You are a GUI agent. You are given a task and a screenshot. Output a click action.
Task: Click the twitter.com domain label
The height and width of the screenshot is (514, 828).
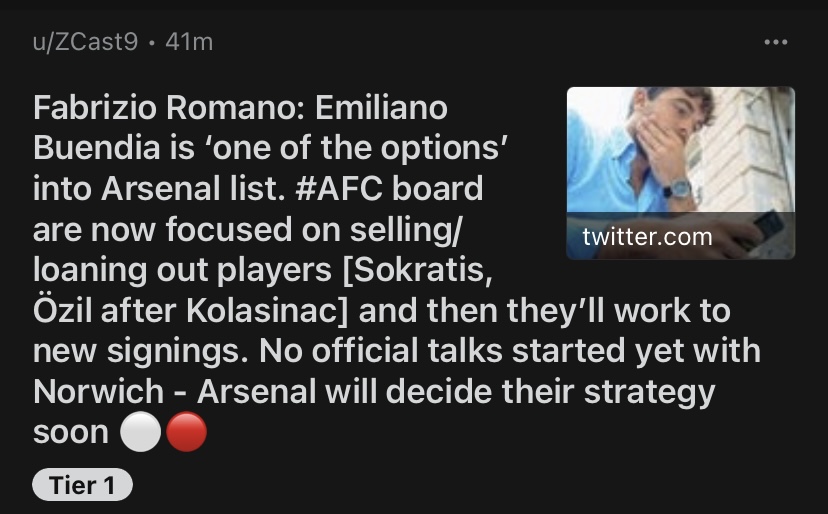tap(647, 237)
